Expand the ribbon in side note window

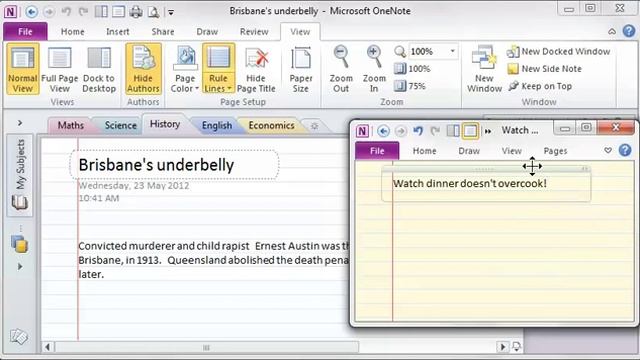608,151
